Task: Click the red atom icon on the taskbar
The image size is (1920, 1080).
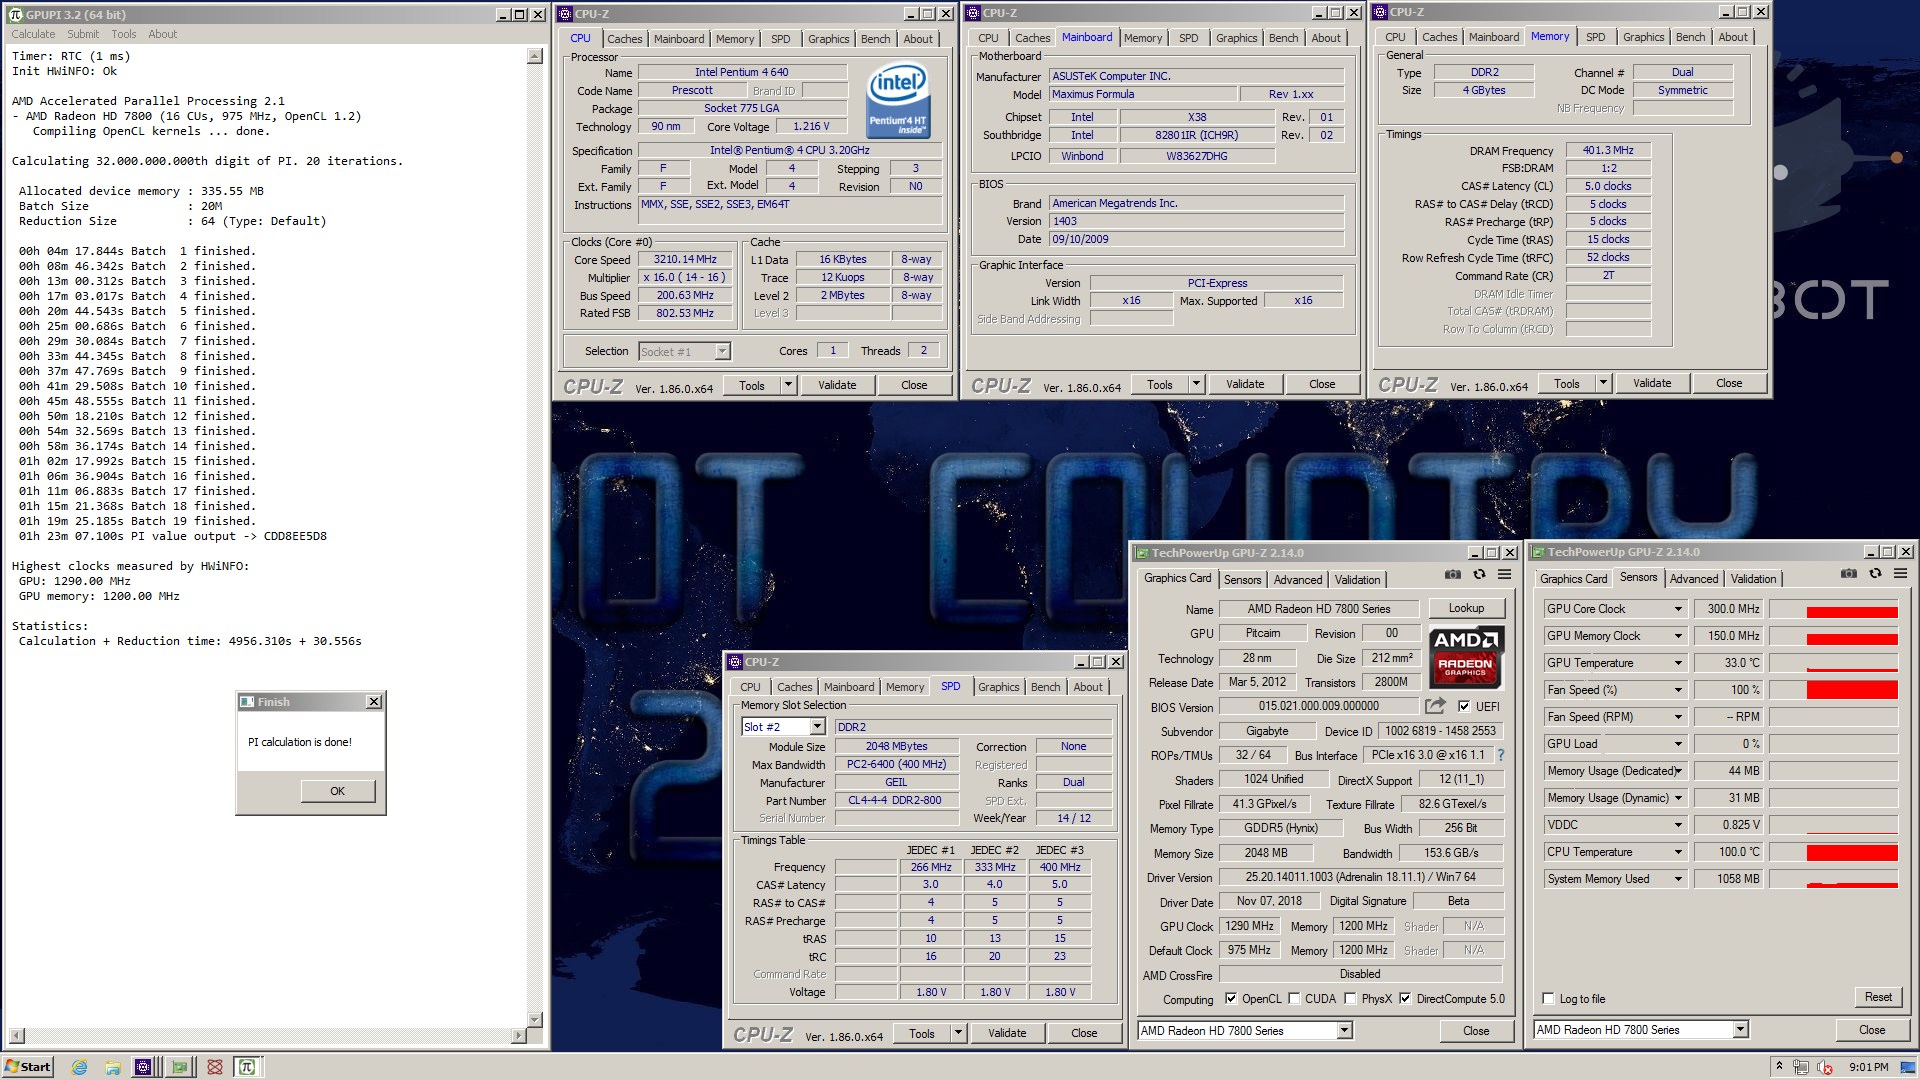Action: click(x=214, y=1067)
